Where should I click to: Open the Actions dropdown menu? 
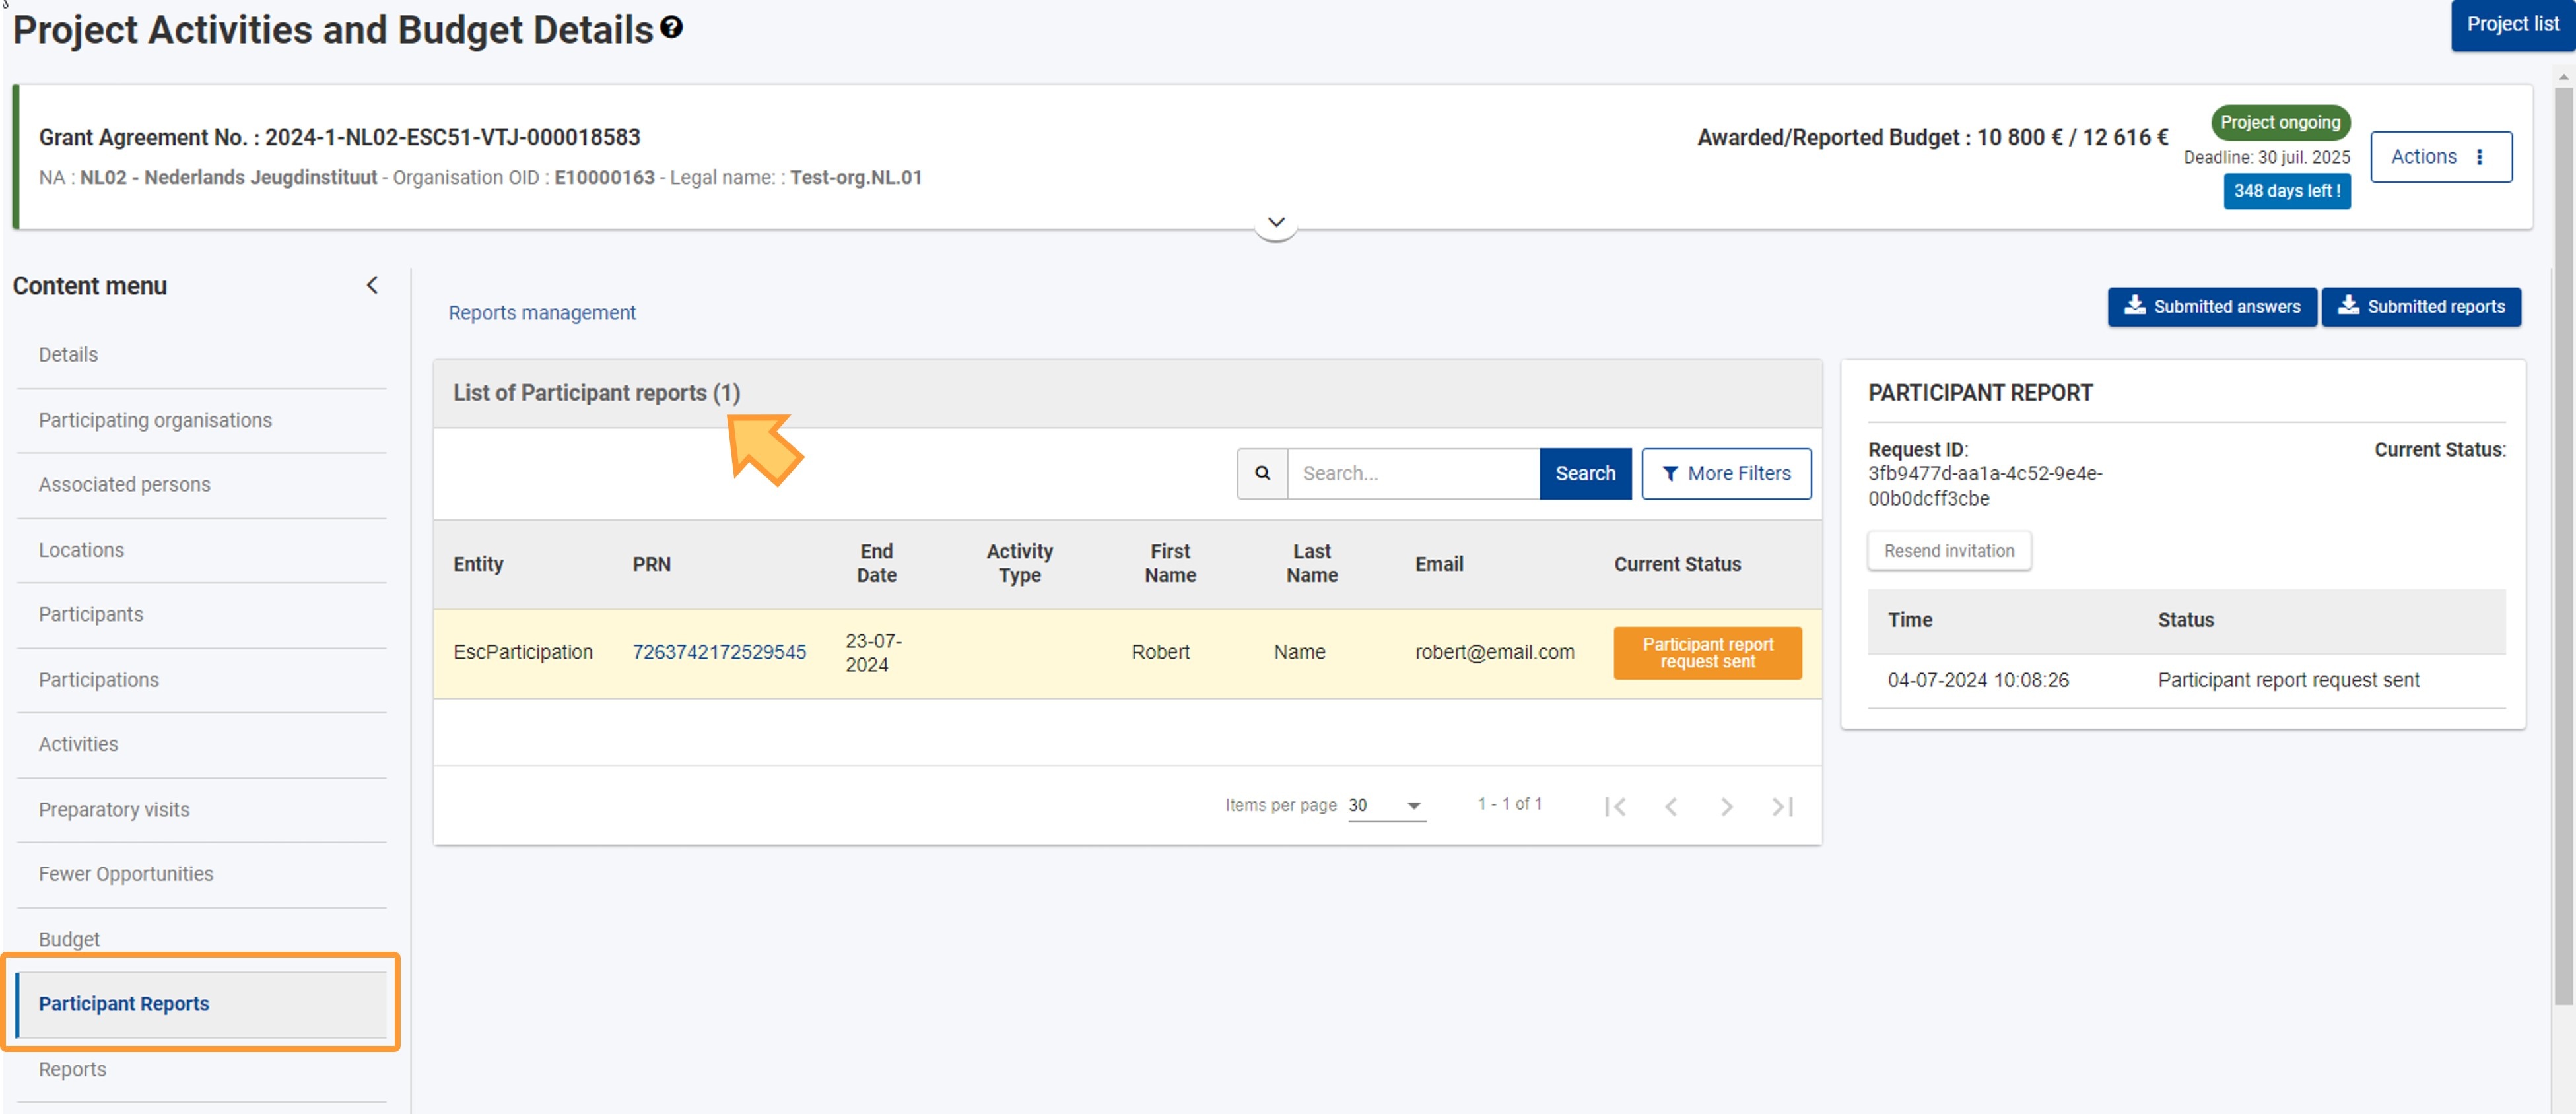(2441, 157)
